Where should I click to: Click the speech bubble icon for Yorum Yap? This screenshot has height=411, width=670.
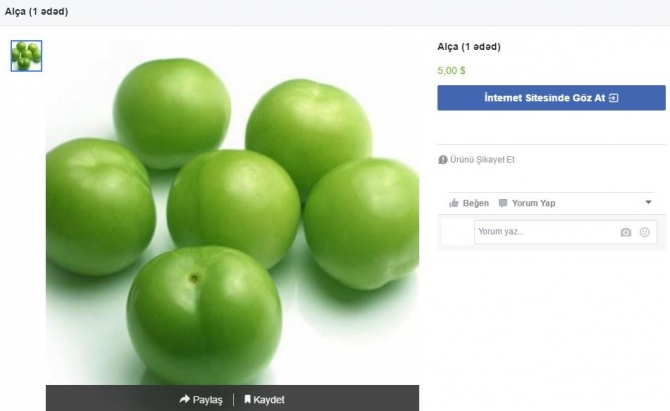(x=503, y=203)
